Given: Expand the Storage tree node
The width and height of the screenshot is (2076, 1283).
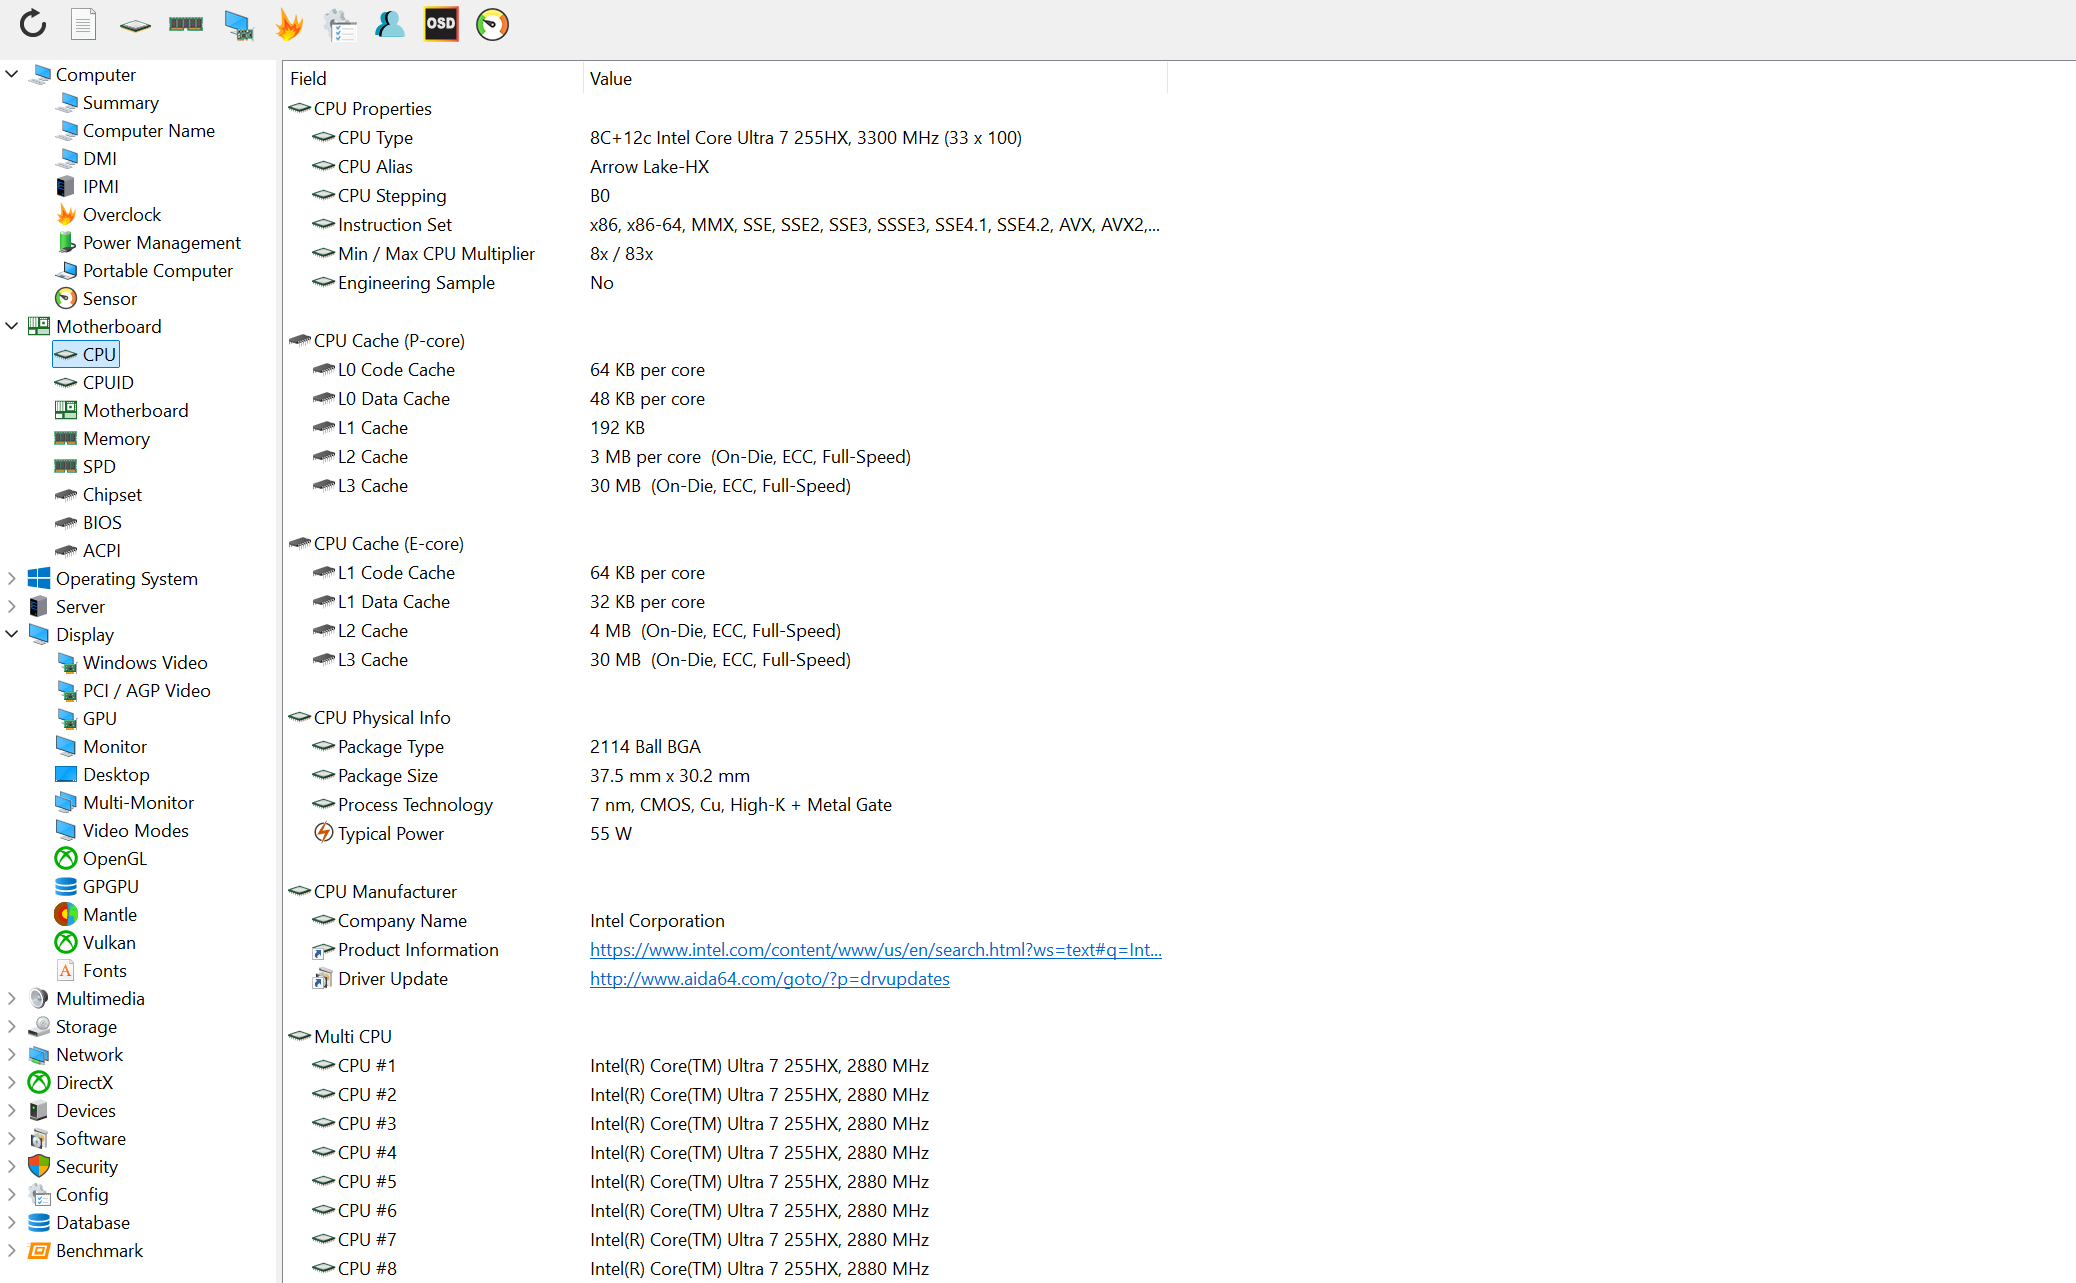Looking at the screenshot, I should click(x=12, y=1026).
